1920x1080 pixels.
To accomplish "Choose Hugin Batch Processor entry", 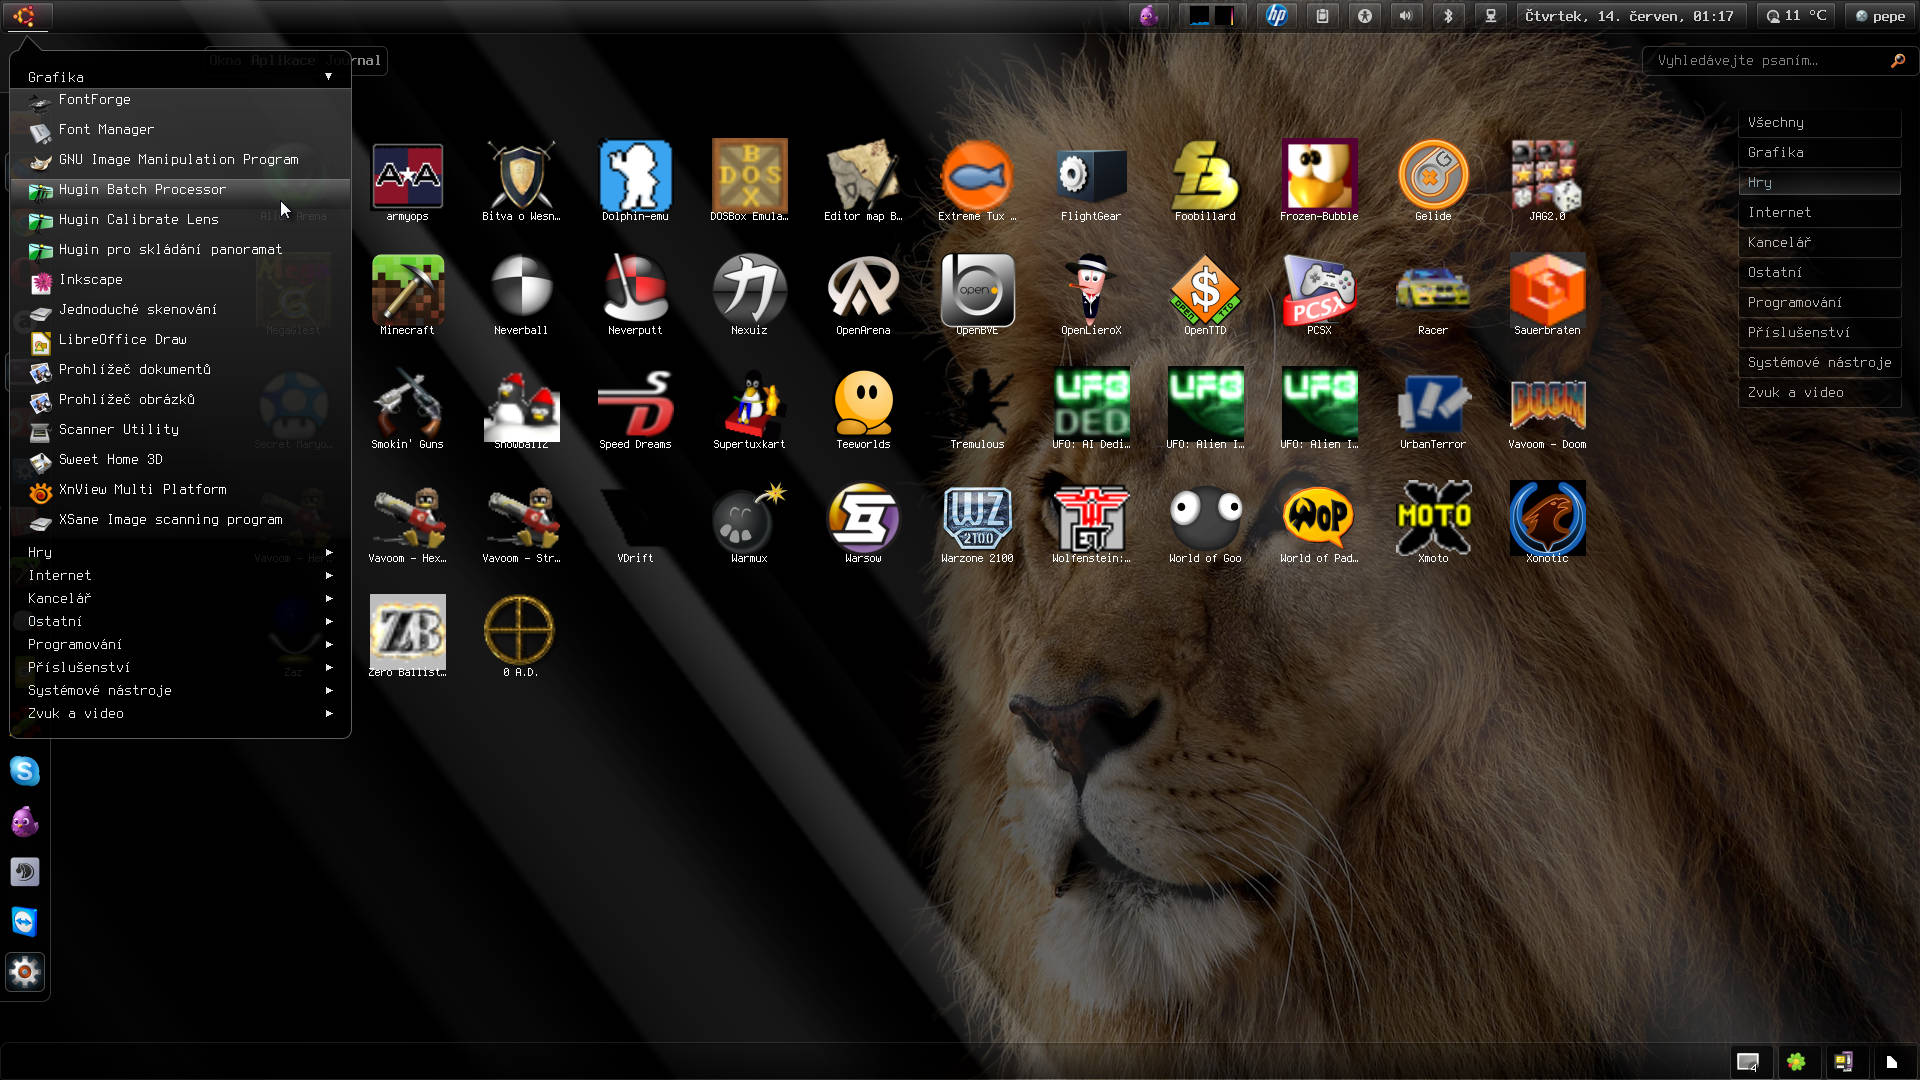I will click(180, 190).
